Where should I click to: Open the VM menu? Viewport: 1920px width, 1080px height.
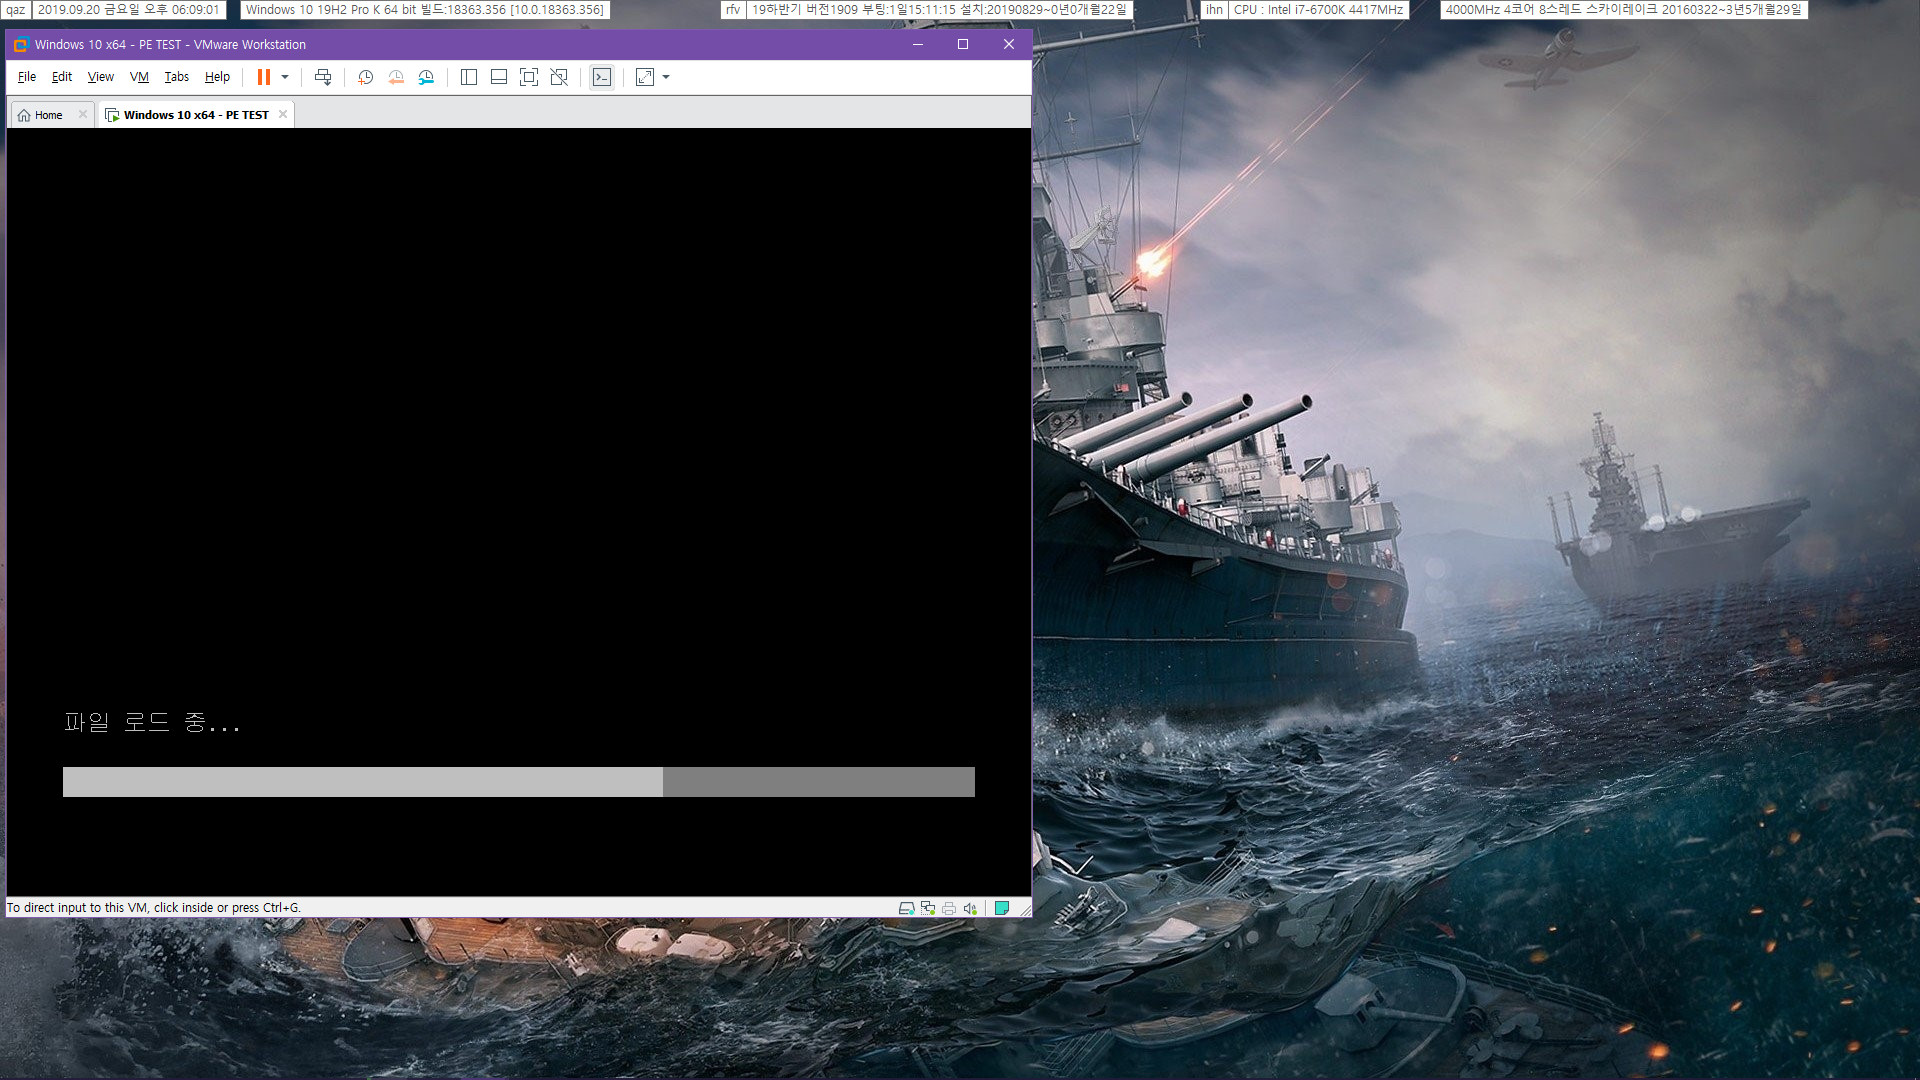139,77
